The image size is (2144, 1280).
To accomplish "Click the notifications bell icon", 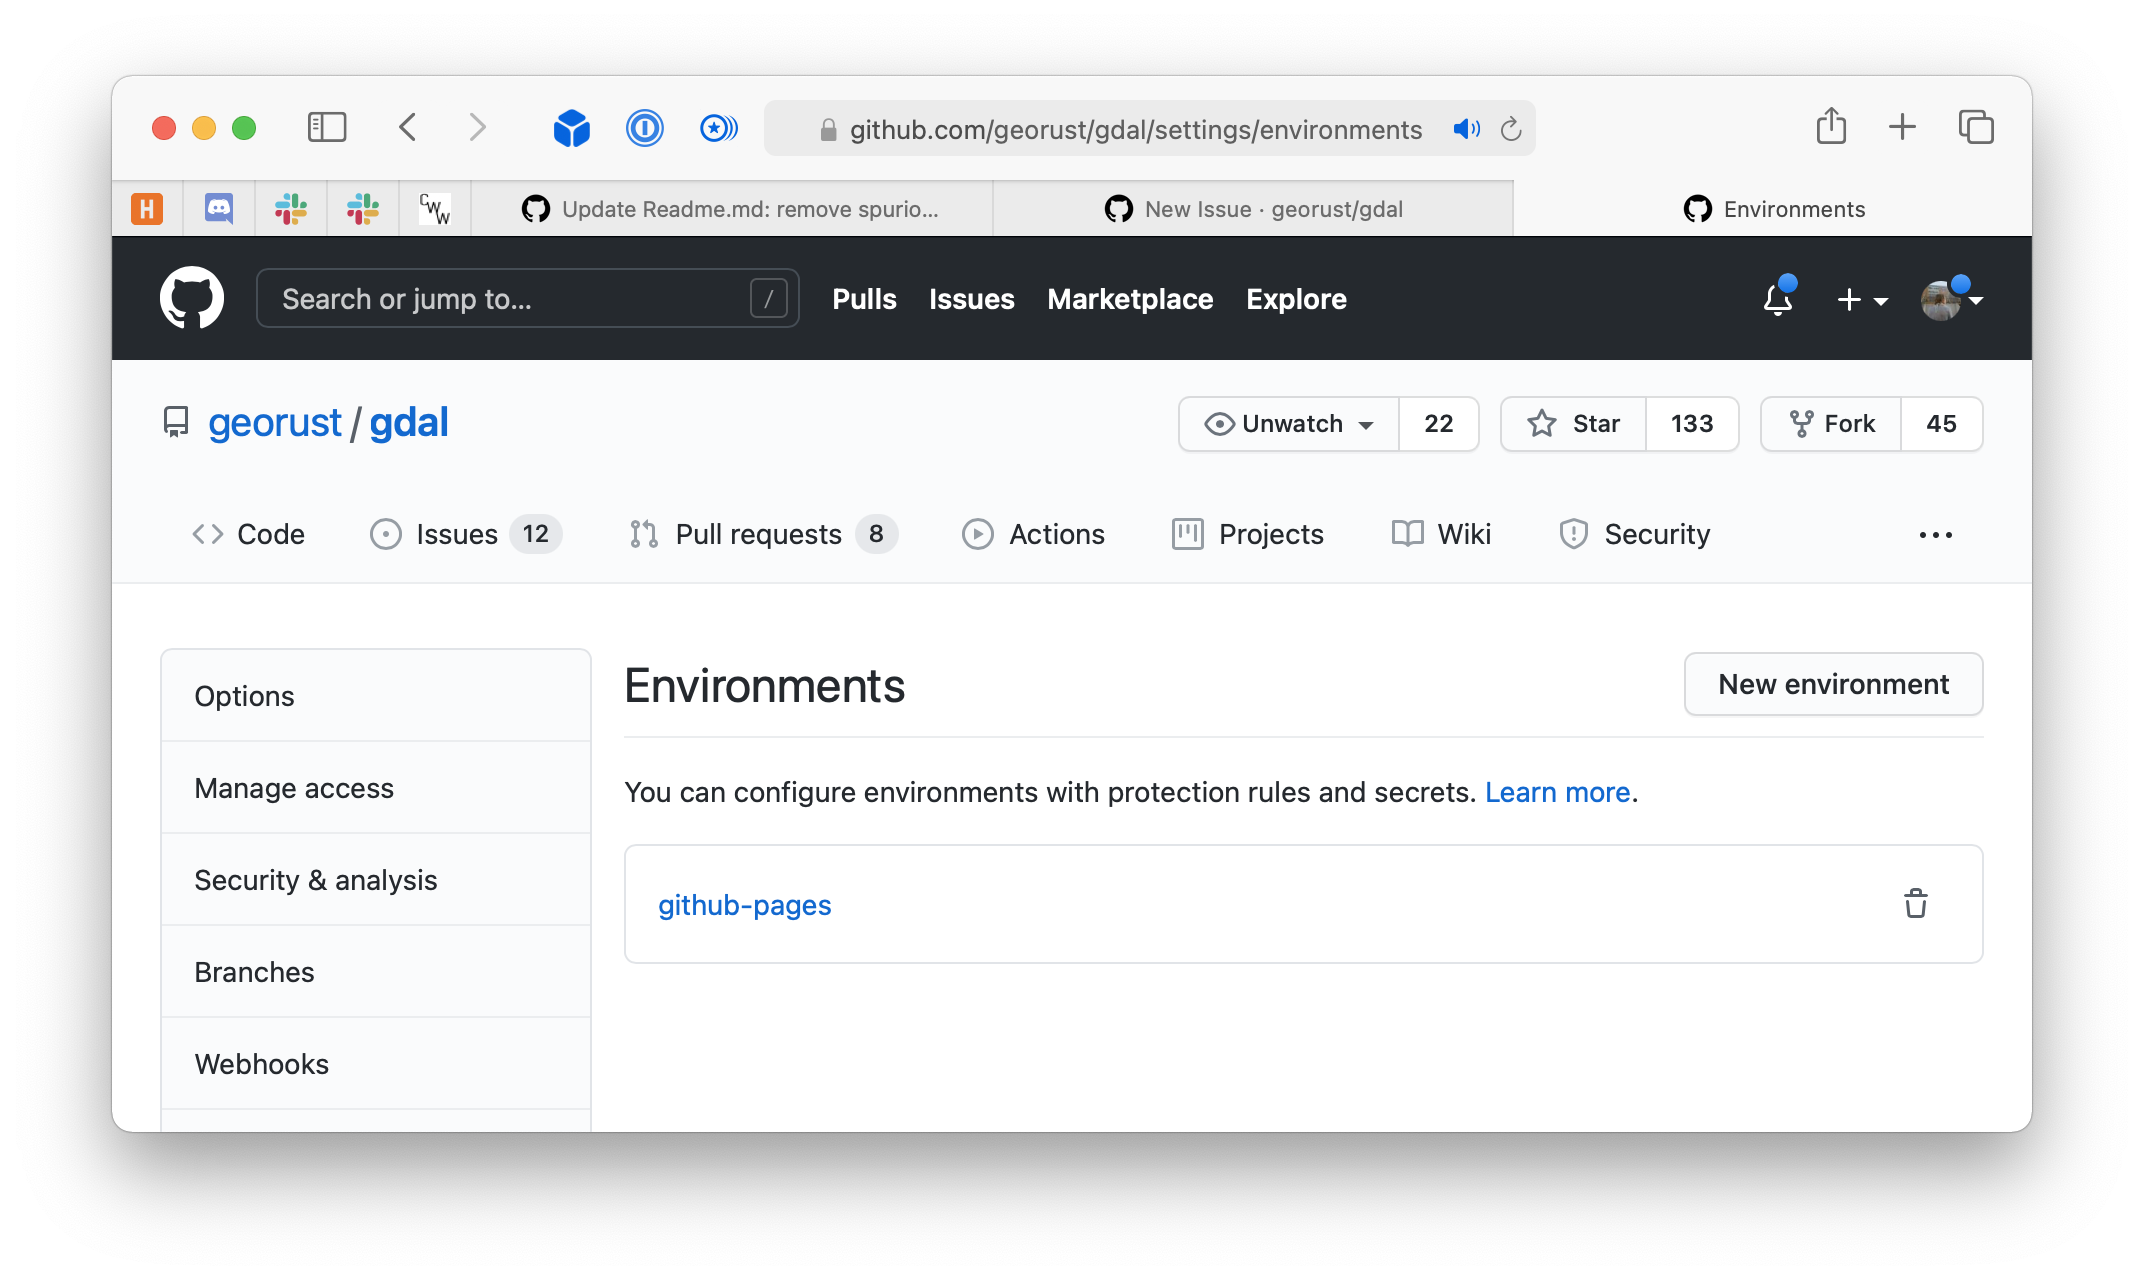I will pos(1778,298).
